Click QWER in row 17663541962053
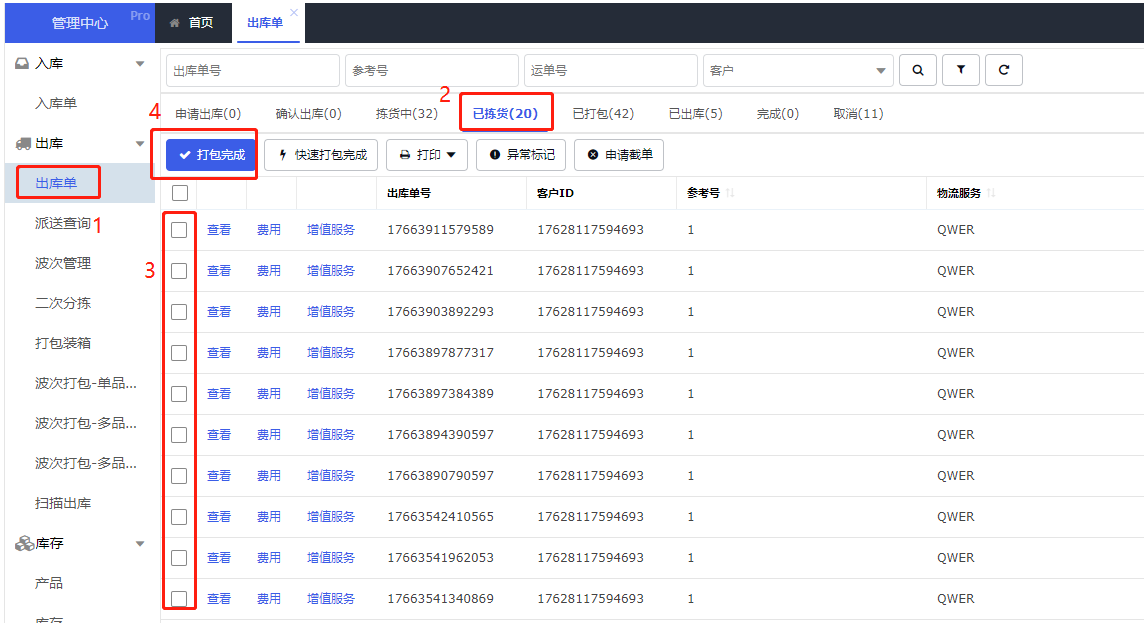1144x623 pixels. click(955, 557)
